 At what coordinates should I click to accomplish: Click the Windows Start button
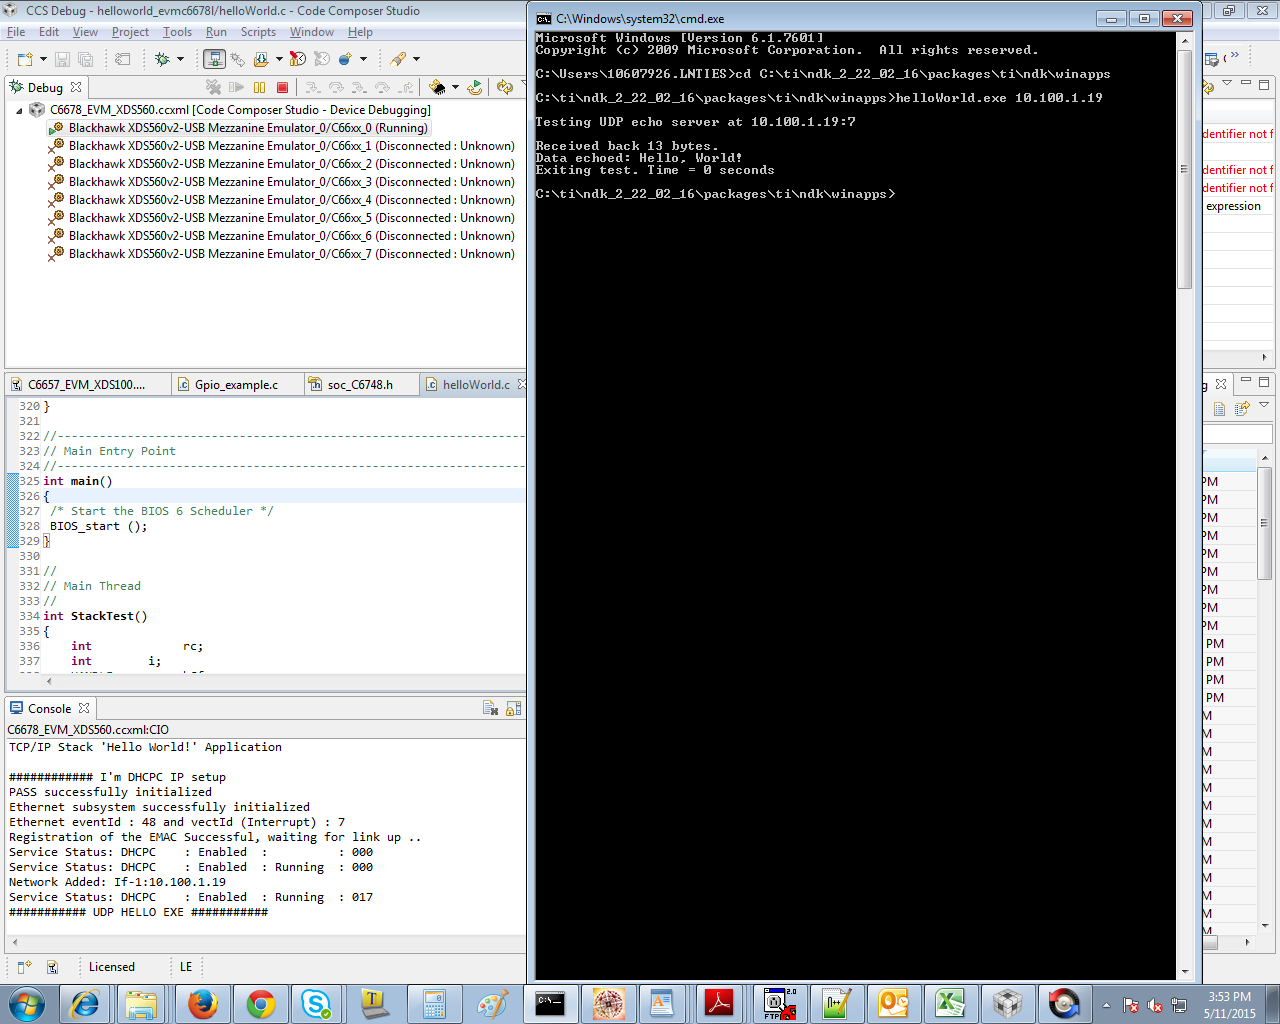(x=27, y=1003)
